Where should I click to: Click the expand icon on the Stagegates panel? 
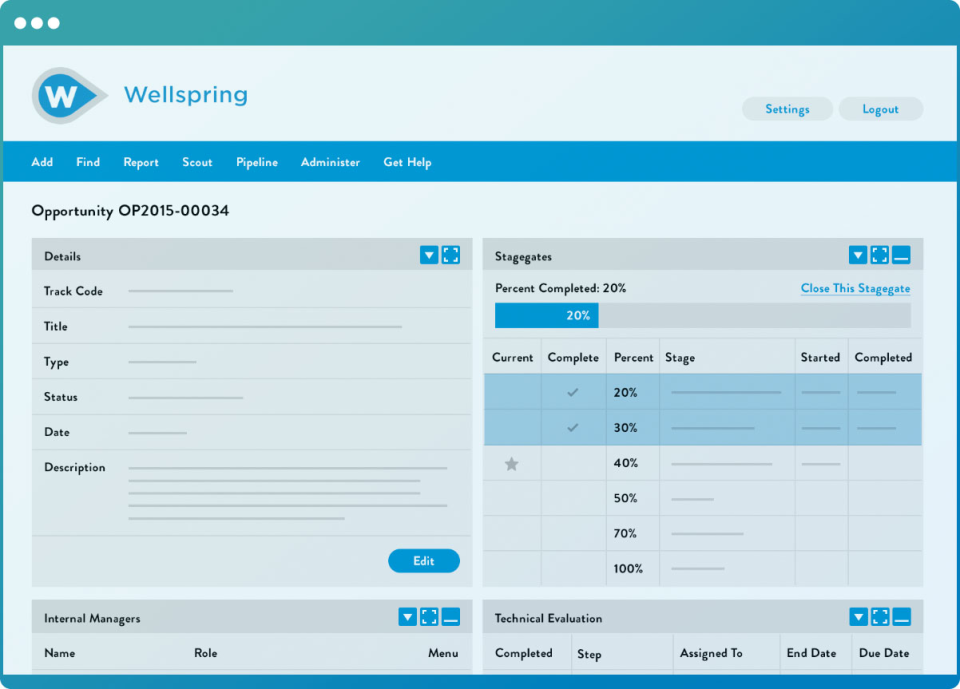(880, 254)
